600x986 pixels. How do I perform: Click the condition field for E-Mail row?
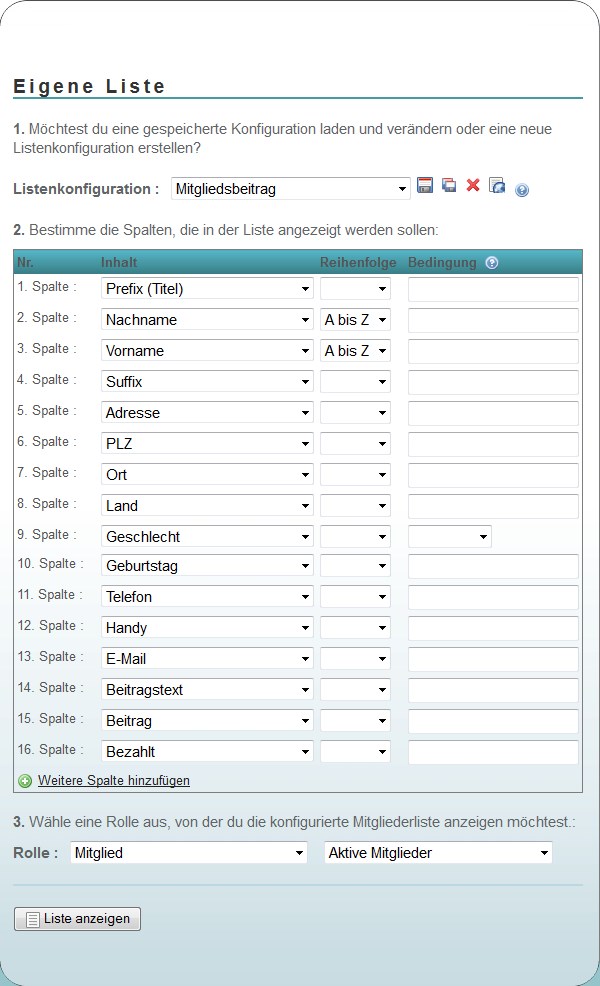(493, 659)
